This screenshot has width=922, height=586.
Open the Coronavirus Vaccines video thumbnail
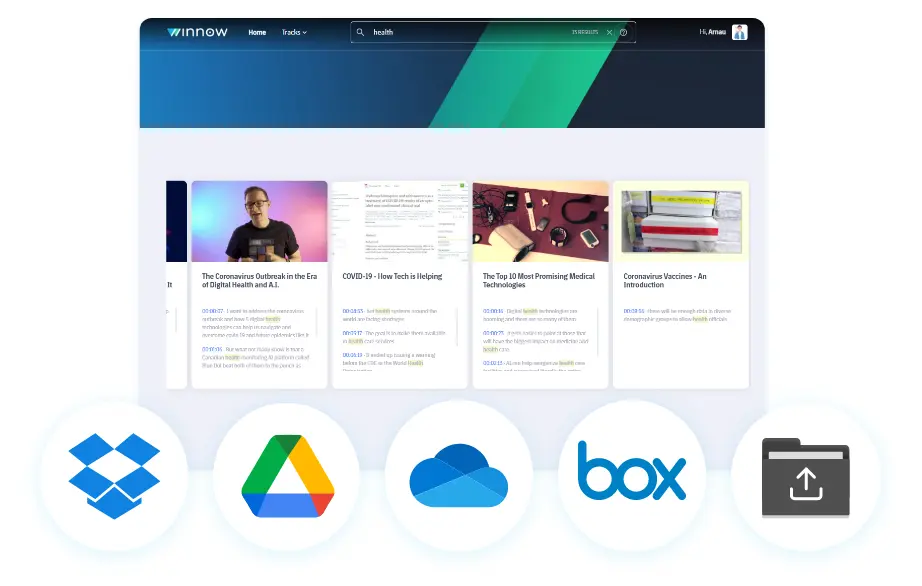pyautogui.click(x=681, y=221)
